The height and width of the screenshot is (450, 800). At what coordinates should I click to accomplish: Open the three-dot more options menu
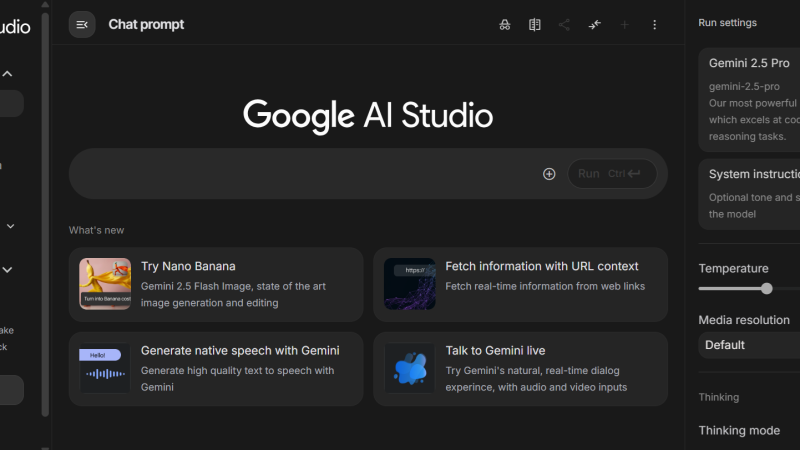point(655,24)
